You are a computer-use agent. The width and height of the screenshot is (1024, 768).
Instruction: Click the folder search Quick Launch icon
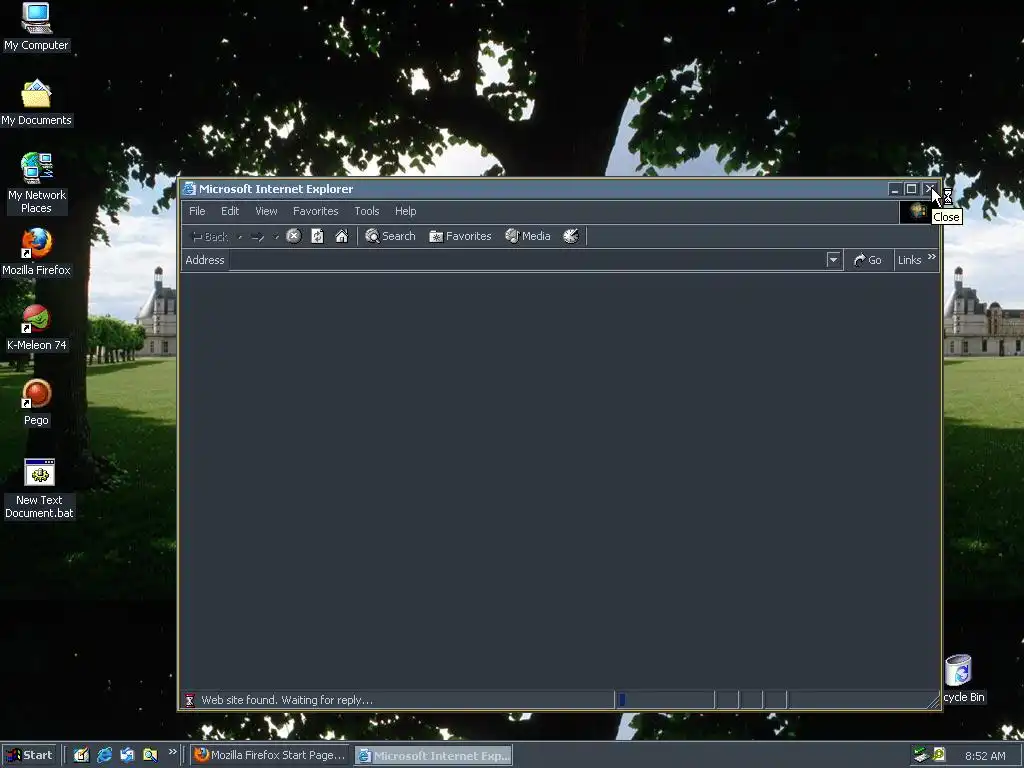click(x=150, y=755)
